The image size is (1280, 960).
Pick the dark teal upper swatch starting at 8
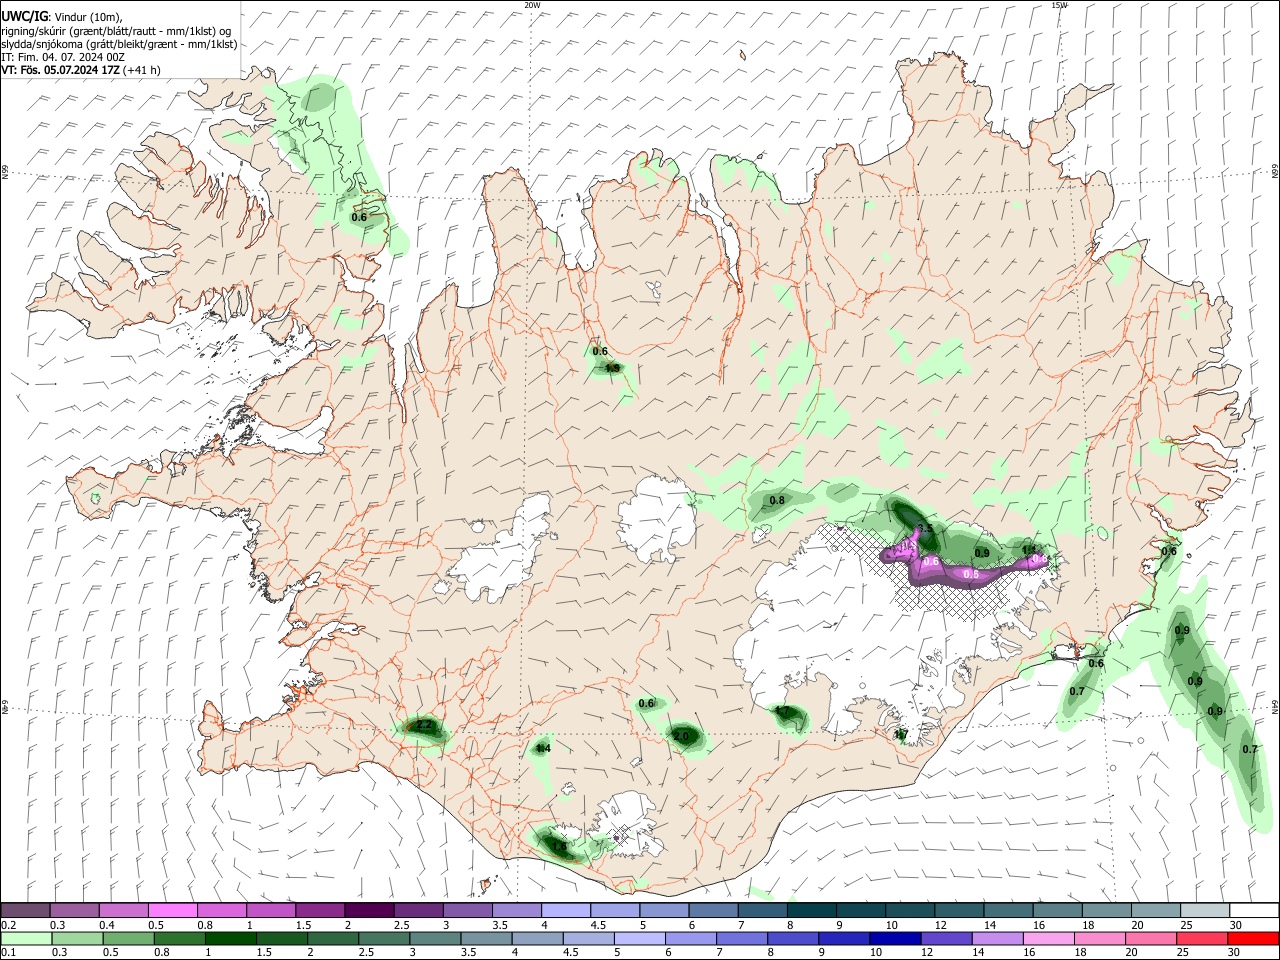[811, 910]
